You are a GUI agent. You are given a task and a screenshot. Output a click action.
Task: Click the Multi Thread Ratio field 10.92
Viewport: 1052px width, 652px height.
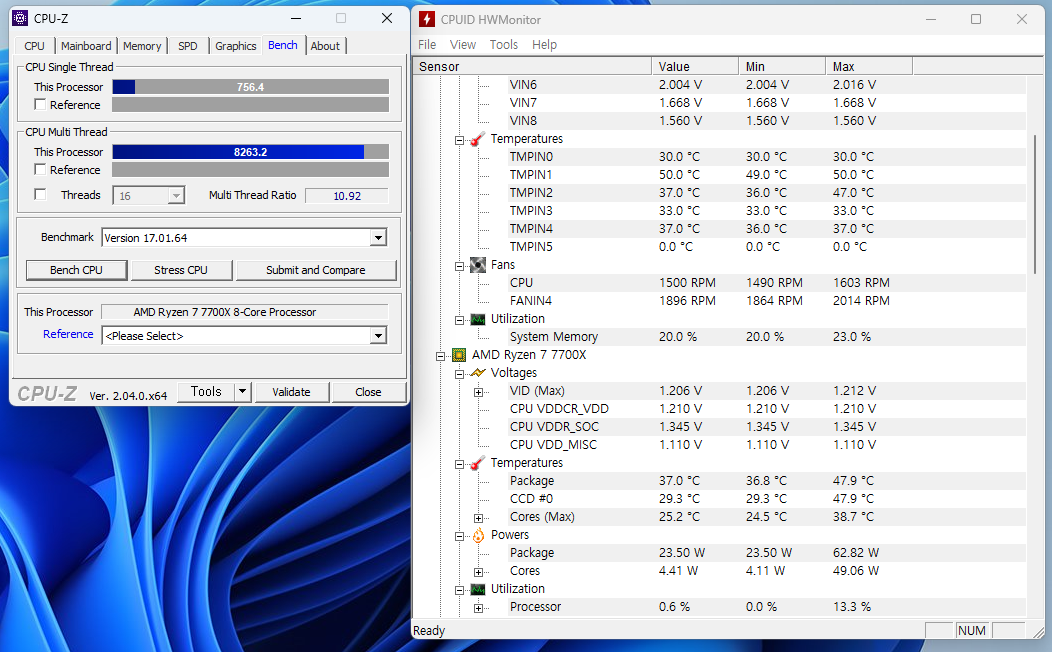[x=347, y=196]
